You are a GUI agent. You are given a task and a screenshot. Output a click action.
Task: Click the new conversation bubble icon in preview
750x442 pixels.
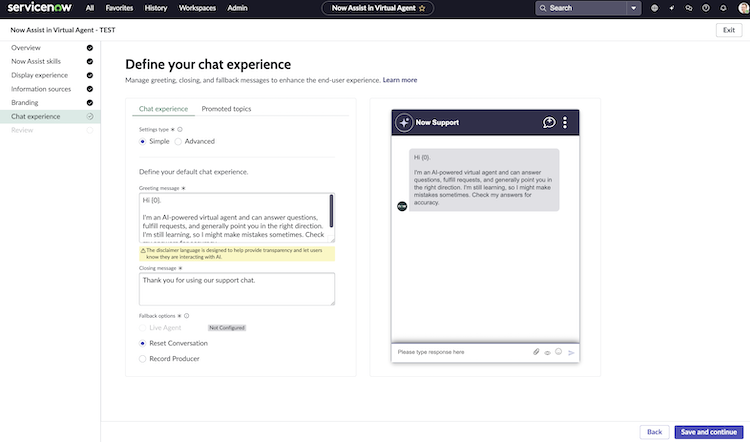(x=549, y=122)
